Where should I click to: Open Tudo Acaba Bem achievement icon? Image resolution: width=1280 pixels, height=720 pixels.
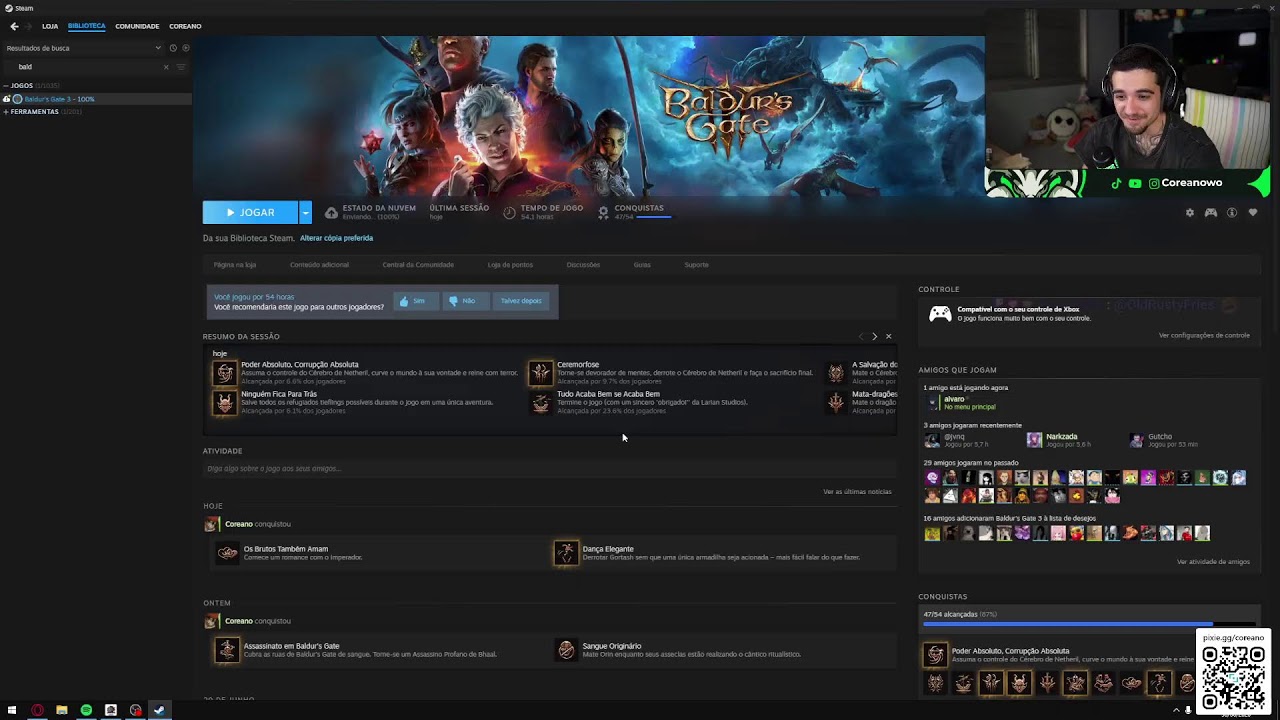click(x=541, y=402)
